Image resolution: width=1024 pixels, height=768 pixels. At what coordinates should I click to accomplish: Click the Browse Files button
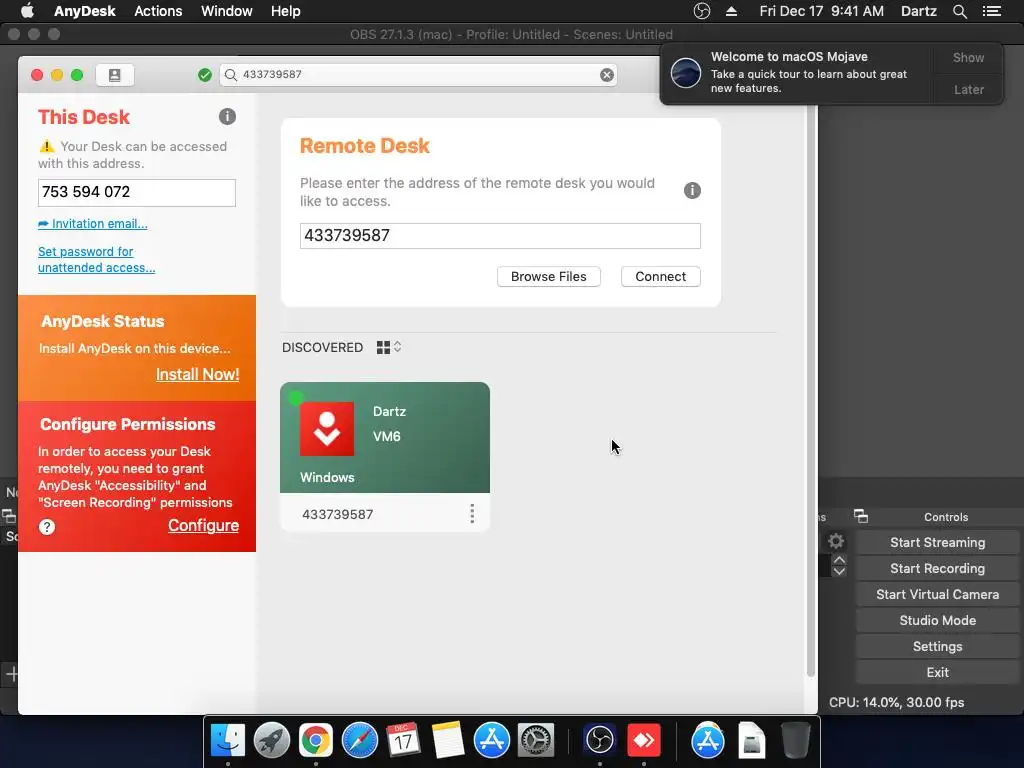pos(549,277)
